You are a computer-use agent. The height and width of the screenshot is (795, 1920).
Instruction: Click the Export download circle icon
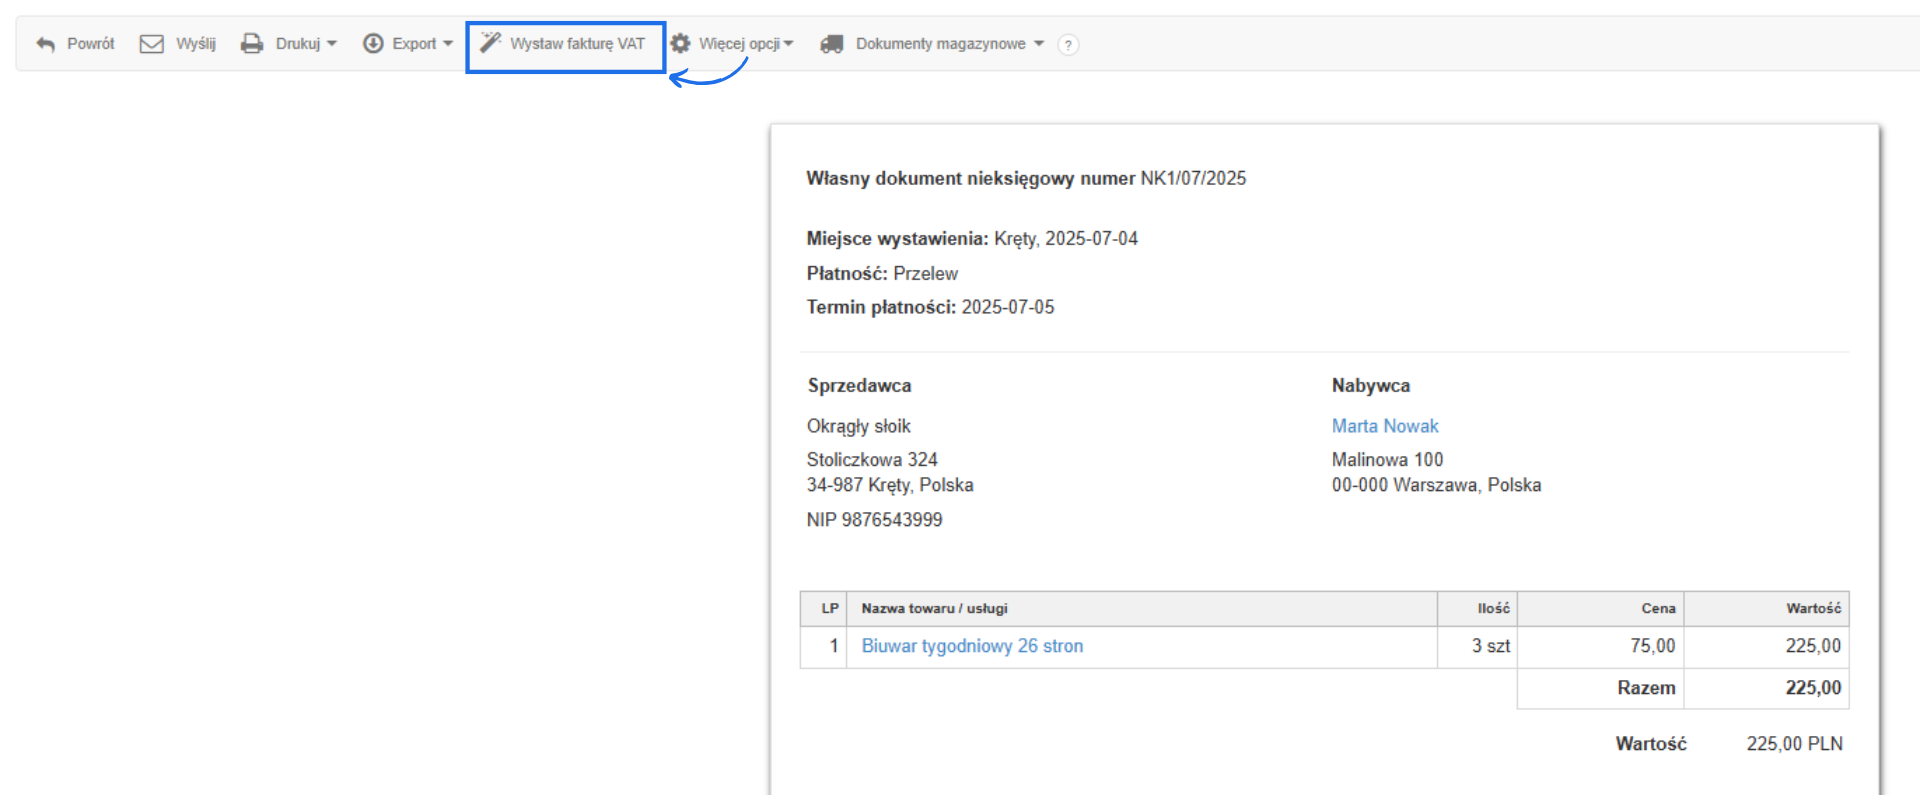373,44
